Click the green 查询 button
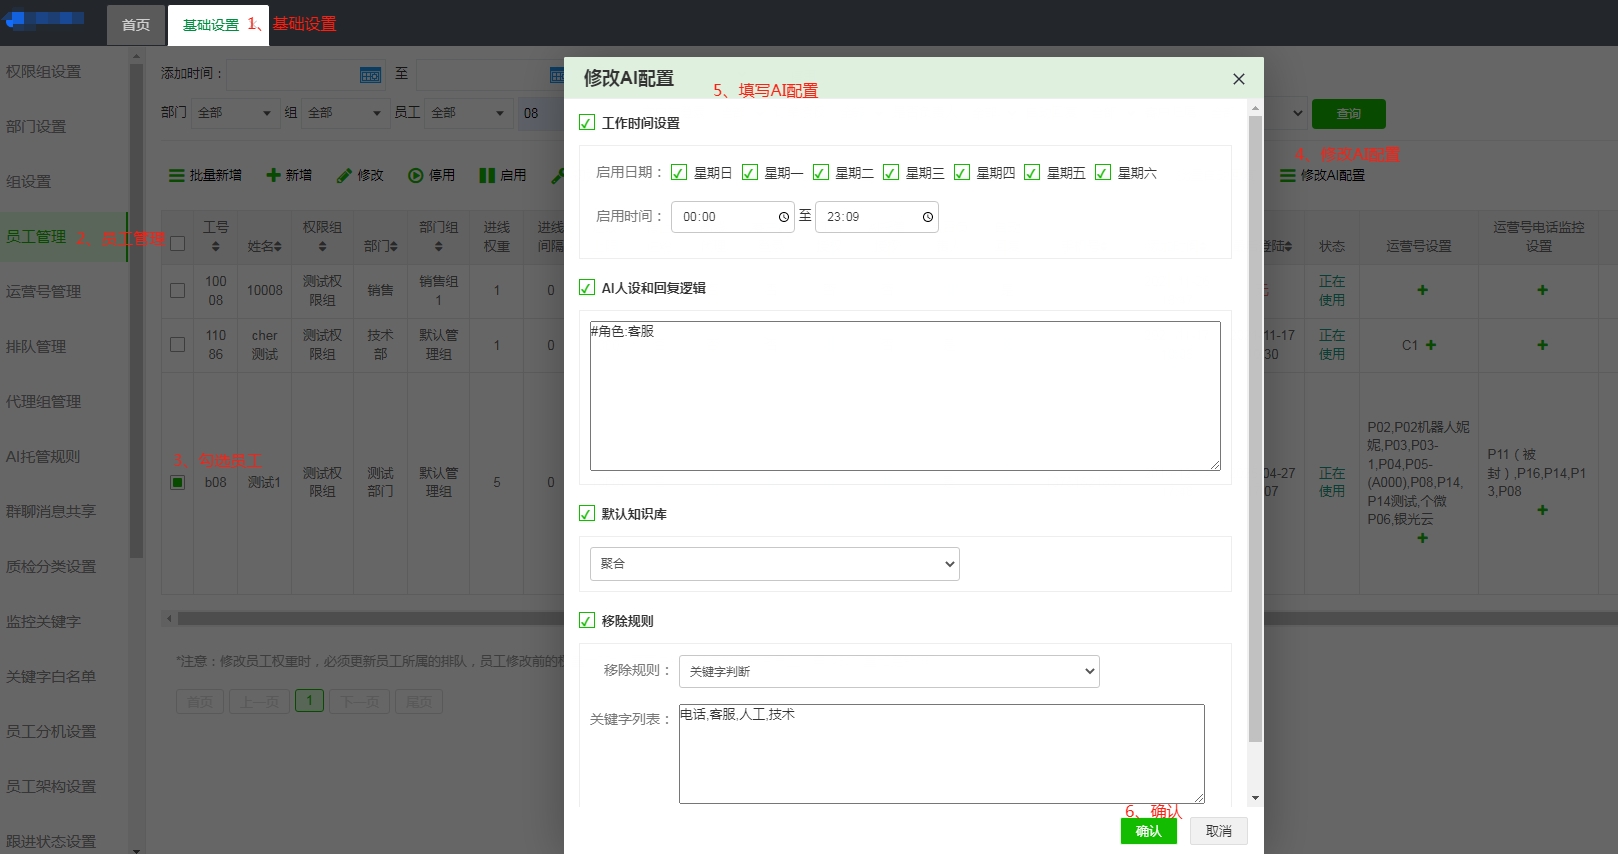Viewport: 1618px width, 854px height. pos(1348,114)
